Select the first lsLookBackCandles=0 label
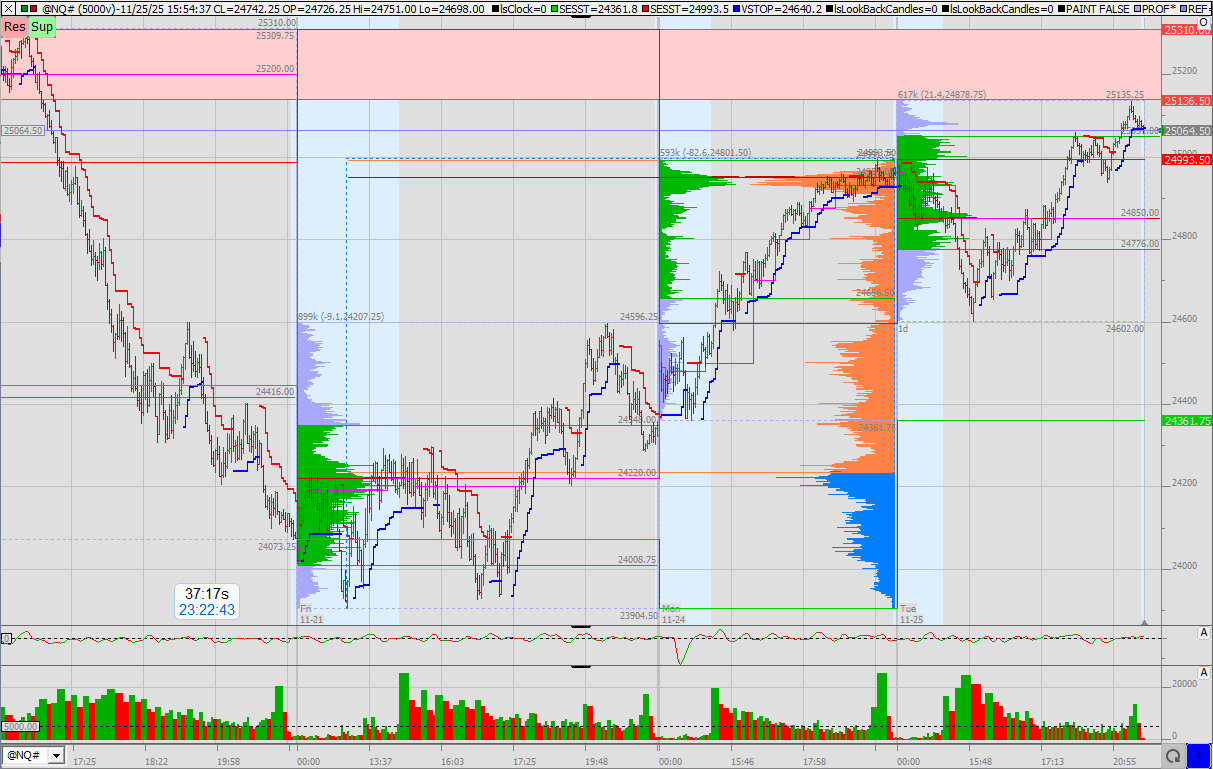The height and width of the screenshot is (769, 1213). pos(884,8)
